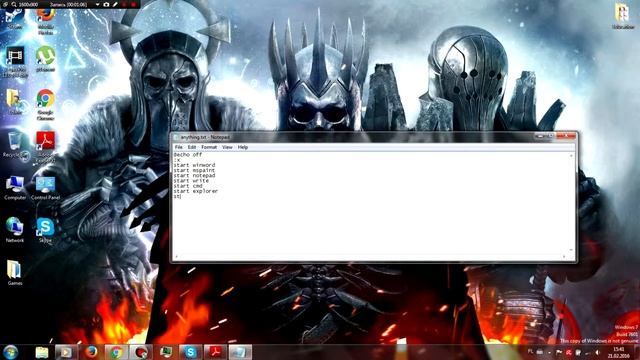The image size is (640, 360).
Task: Click the PL language indicator in the tray
Action: (530, 352)
